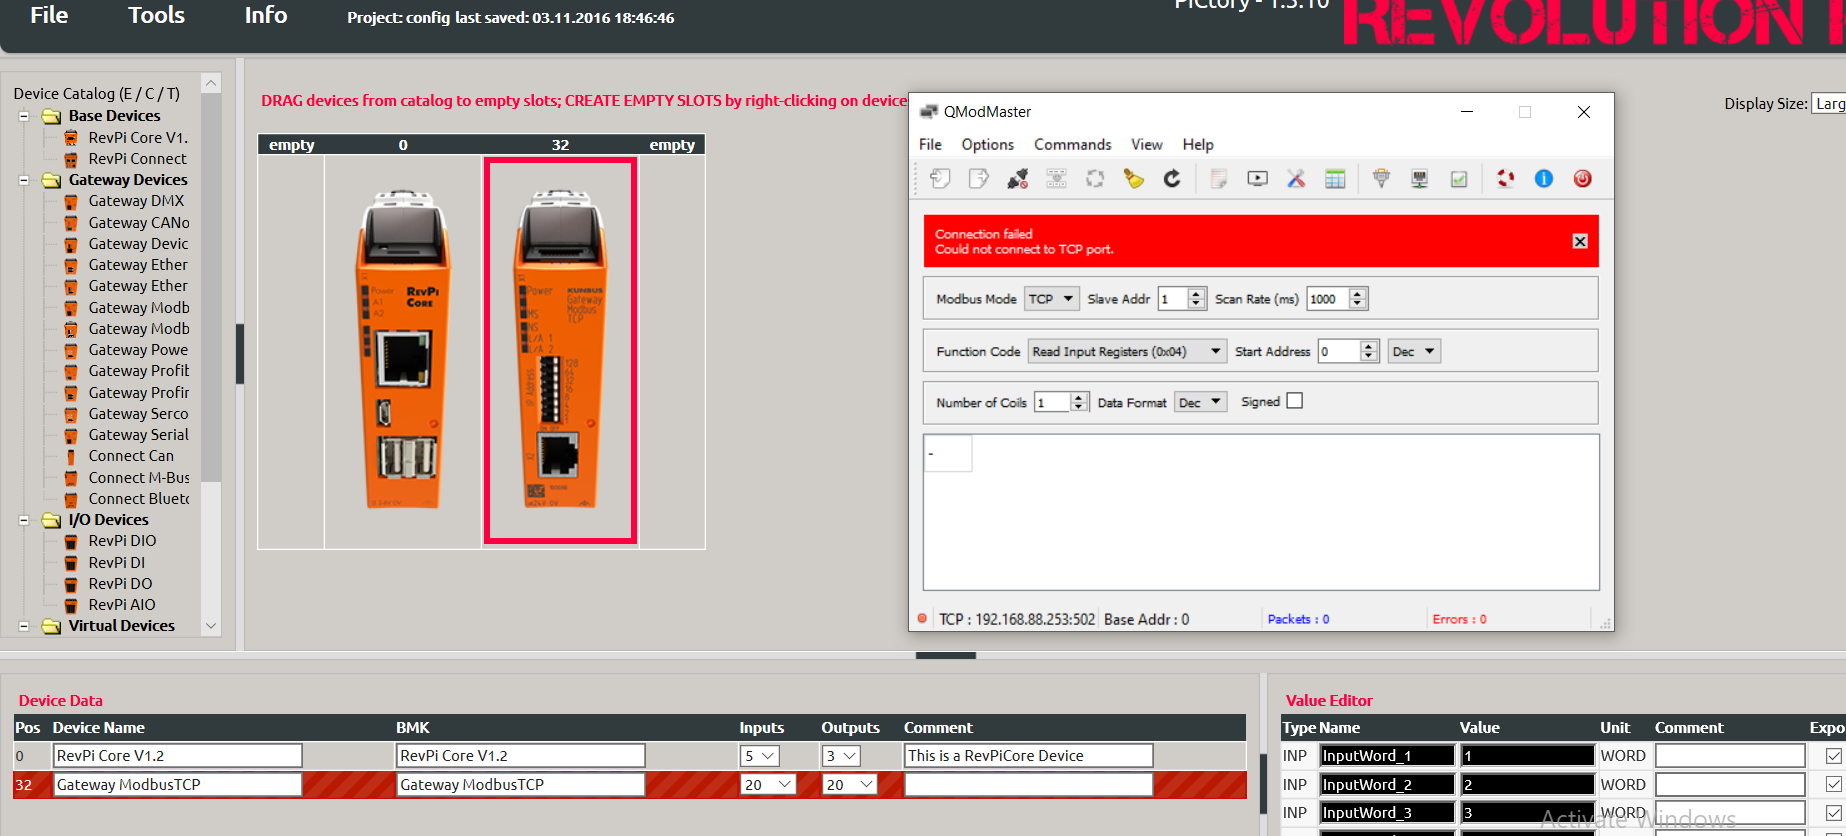Open the Data Format dropdown
The image size is (1846, 836).
pos(1201,402)
